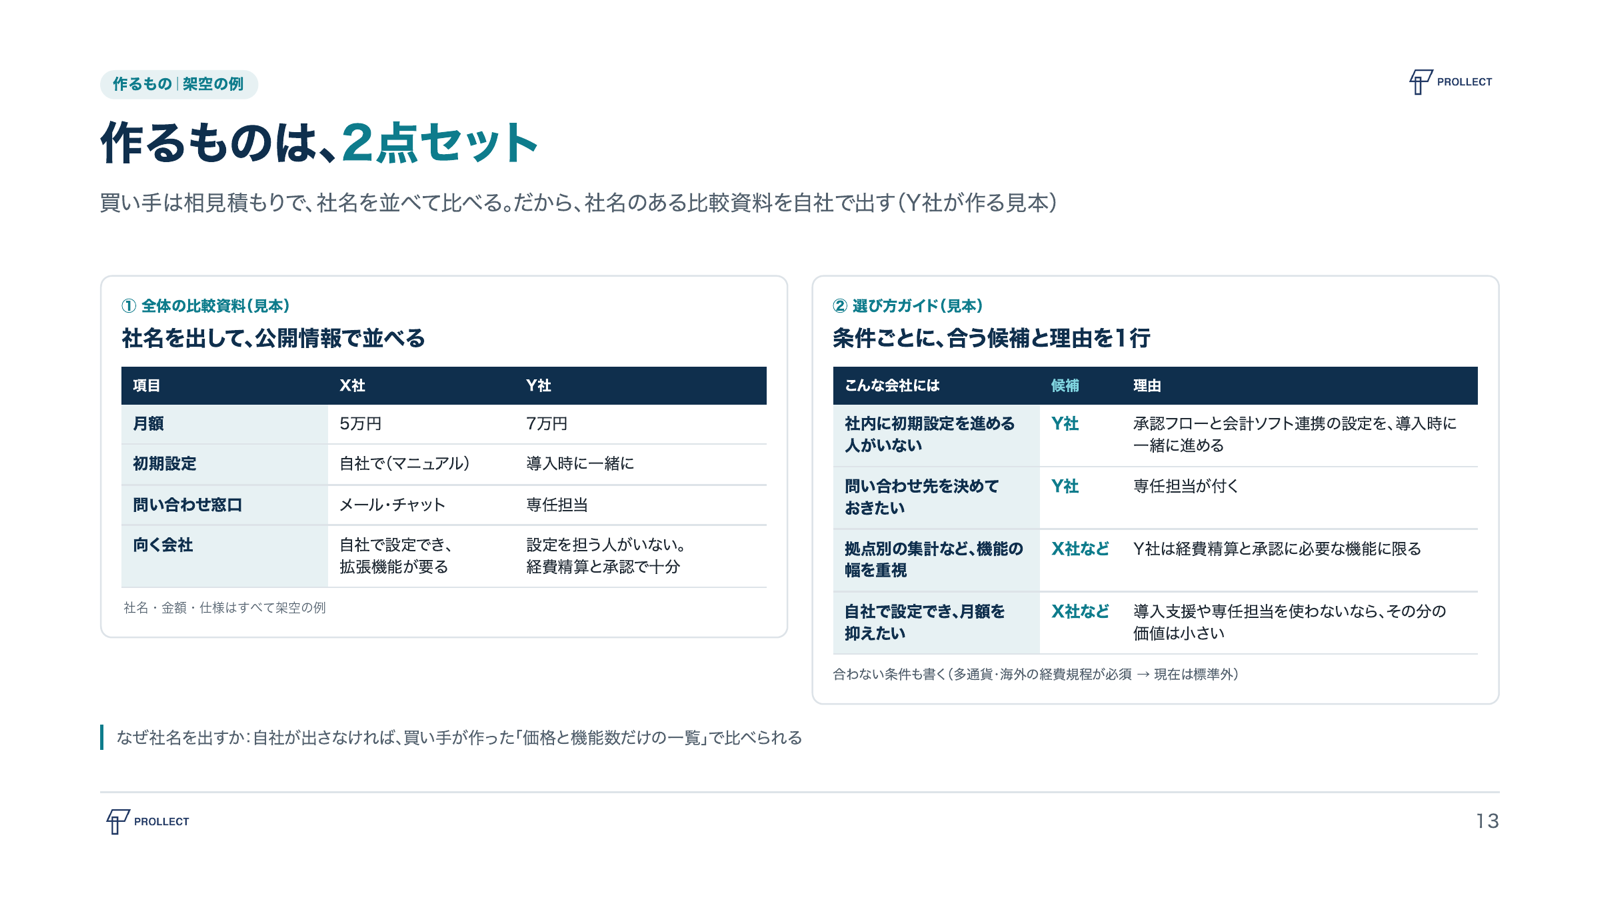Select the '月額' row label

click(148, 424)
